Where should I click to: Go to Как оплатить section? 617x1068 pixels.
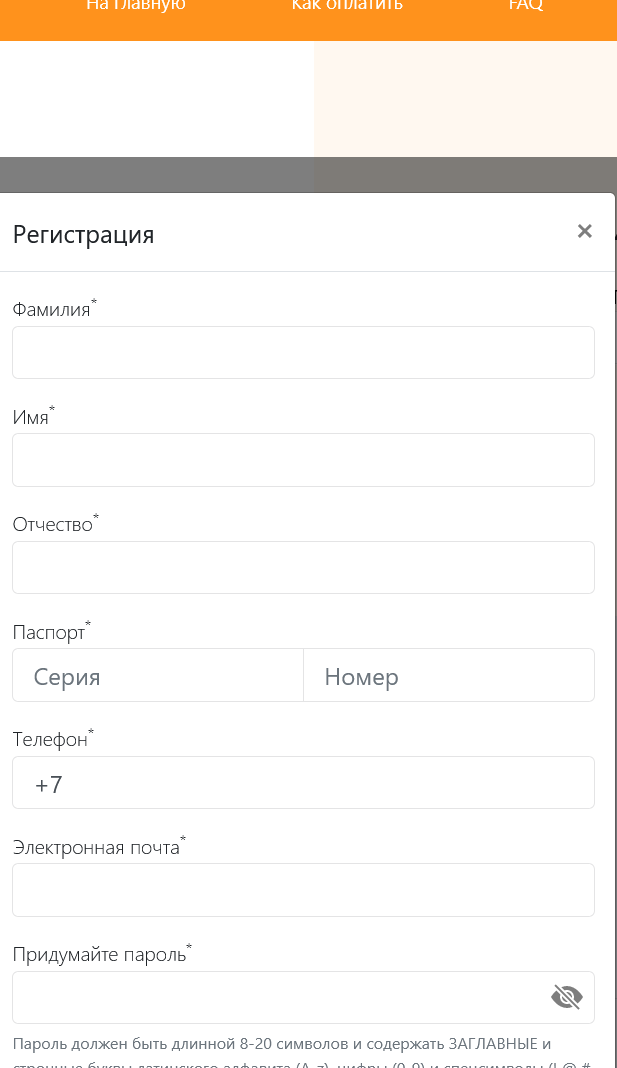click(347, 5)
